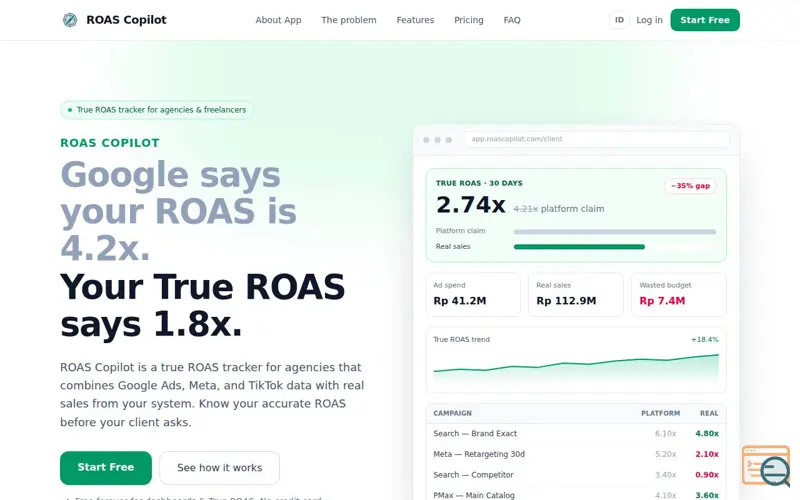Click the See how it works button
The image size is (800, 500).
219,467
